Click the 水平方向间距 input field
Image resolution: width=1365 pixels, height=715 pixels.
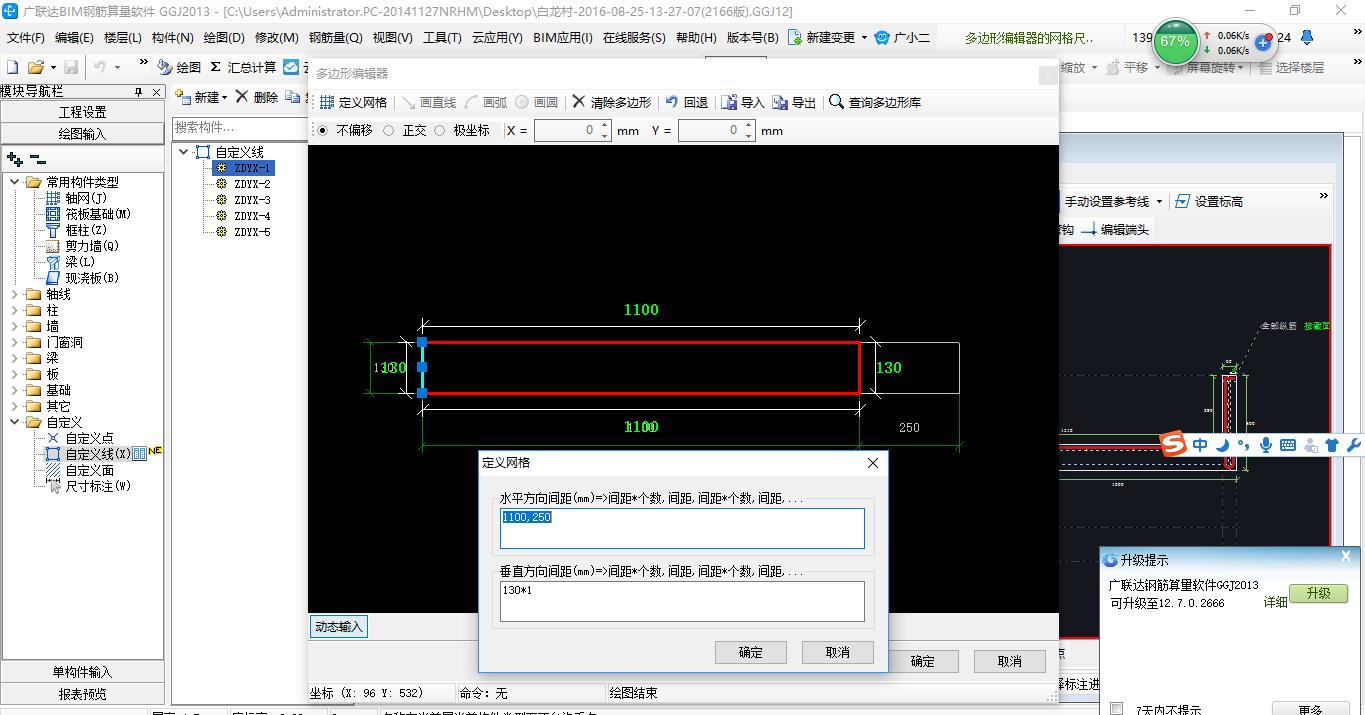(682, 528)
